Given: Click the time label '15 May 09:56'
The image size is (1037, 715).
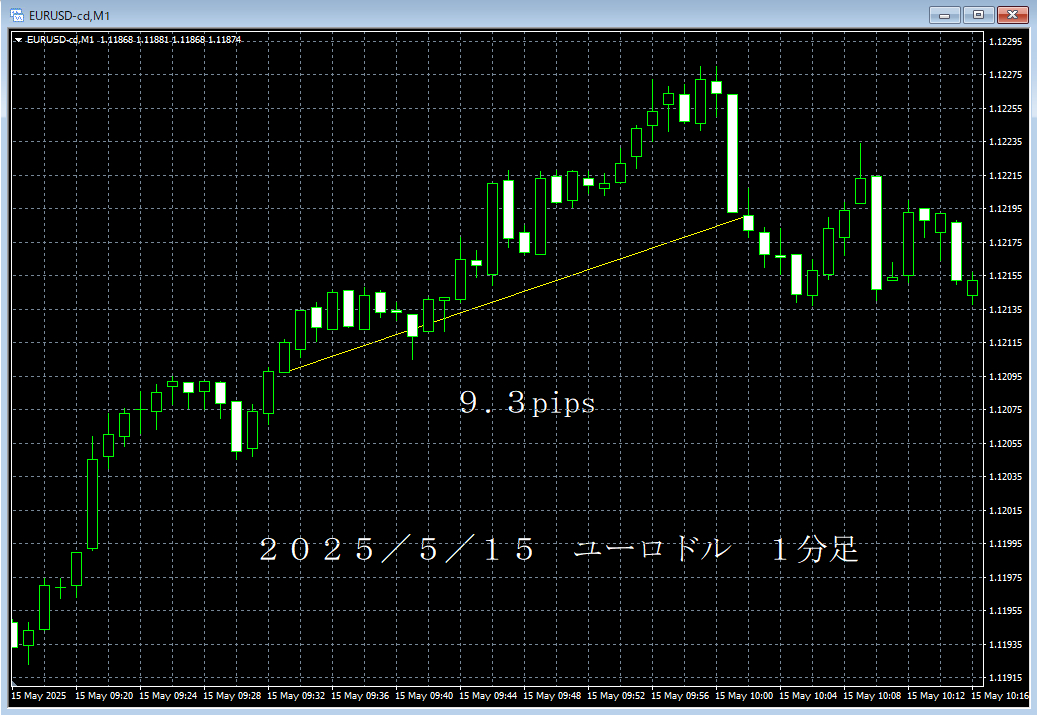Looking at the screenshot, I should (680, 696).
